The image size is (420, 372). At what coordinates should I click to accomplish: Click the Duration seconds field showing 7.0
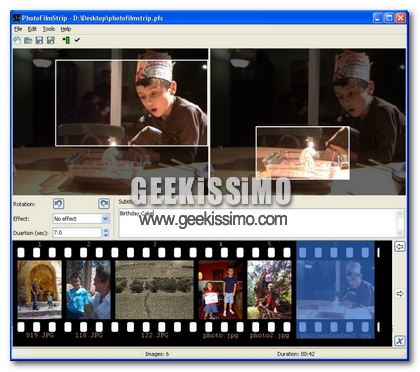pyautogui.click(x=77, y=233)
